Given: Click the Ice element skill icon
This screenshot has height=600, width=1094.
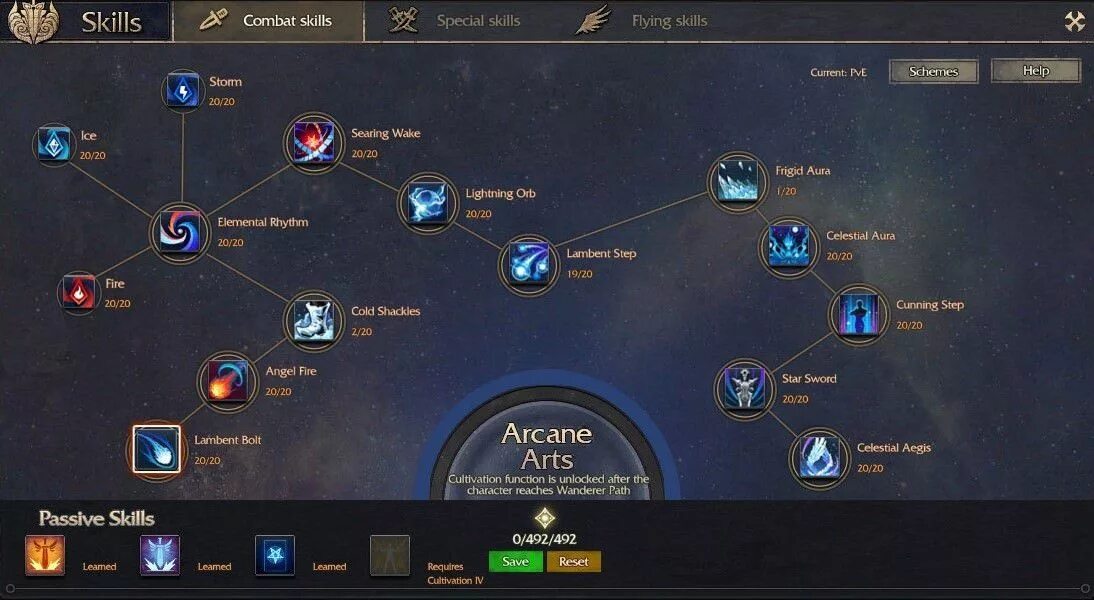Looking at the screenshot, I should [x=54, y=144].
